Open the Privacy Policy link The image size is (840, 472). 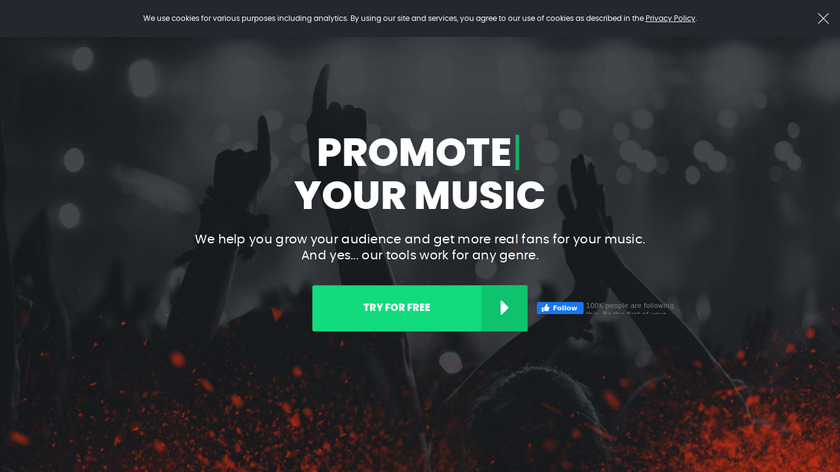[670, 18]
